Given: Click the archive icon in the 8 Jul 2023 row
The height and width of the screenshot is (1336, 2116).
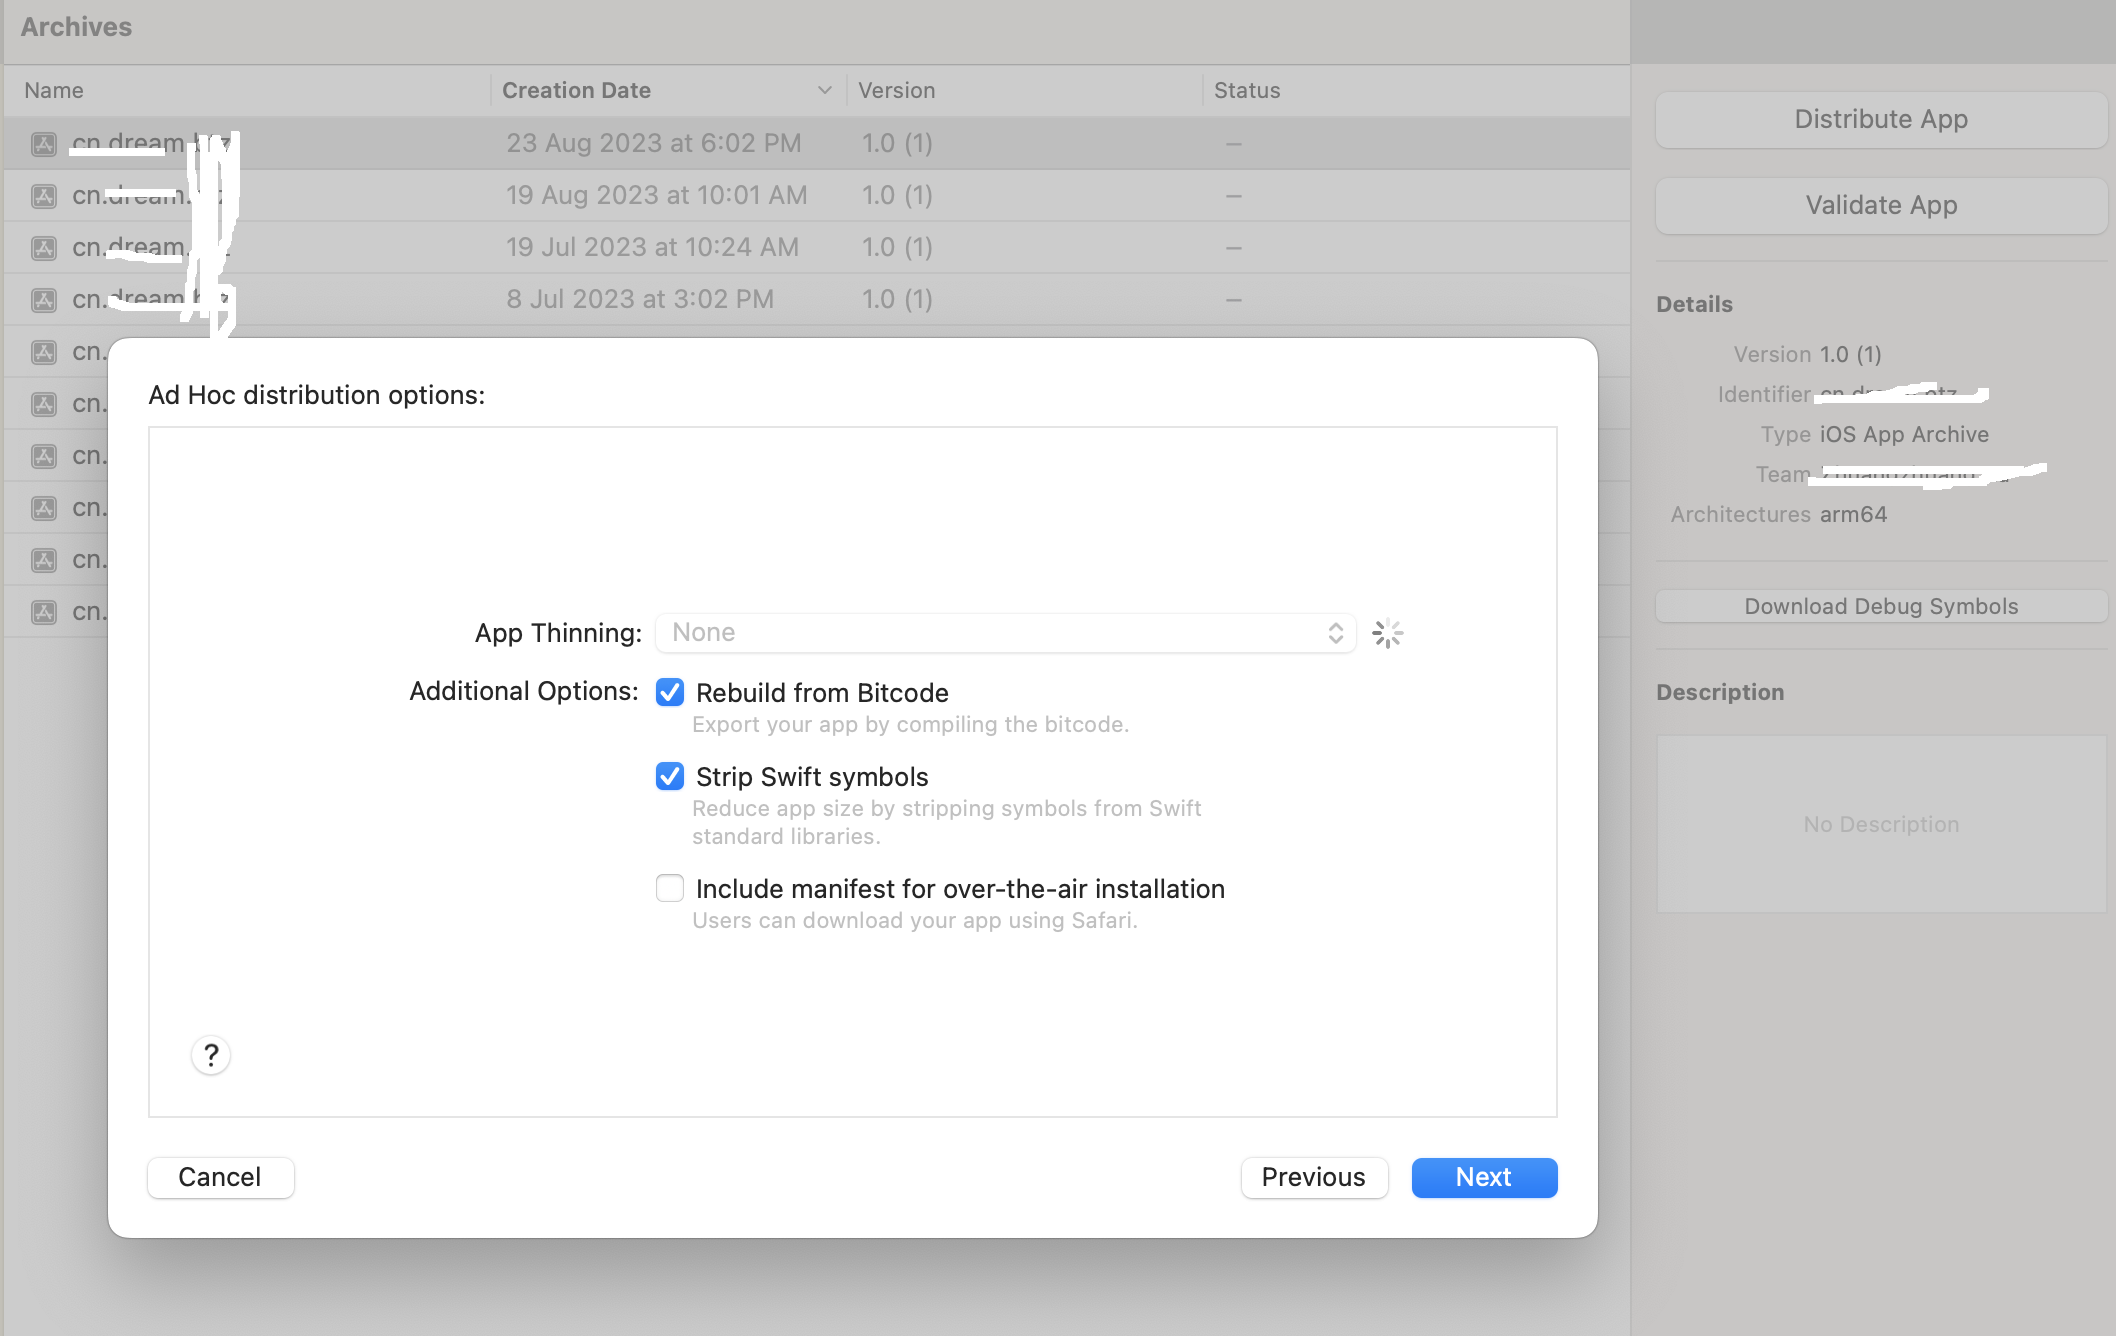Looking at the screenshot, I should [43, 300].
